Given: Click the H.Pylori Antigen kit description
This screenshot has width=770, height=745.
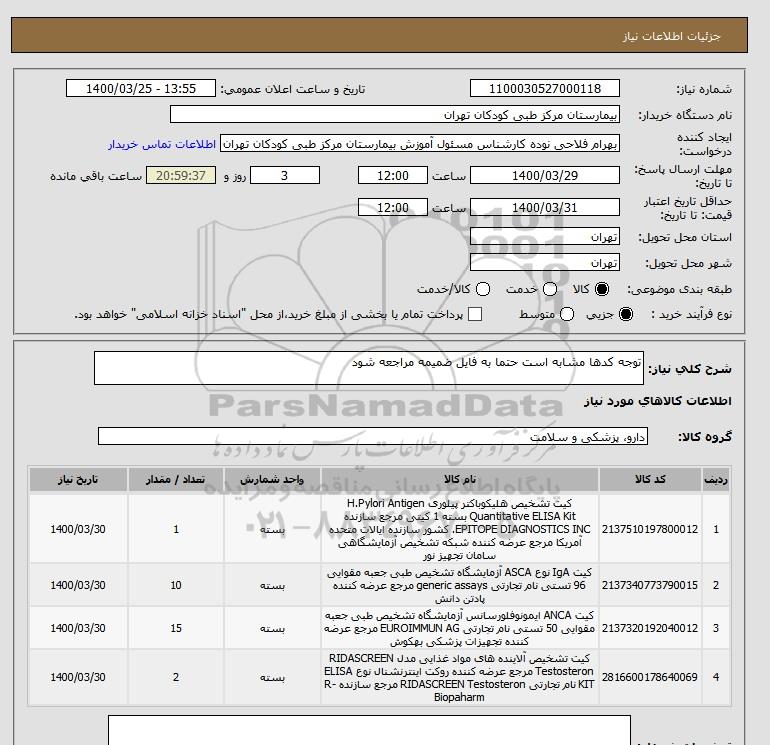Looking at the screenshot, I should coord(460,529).
